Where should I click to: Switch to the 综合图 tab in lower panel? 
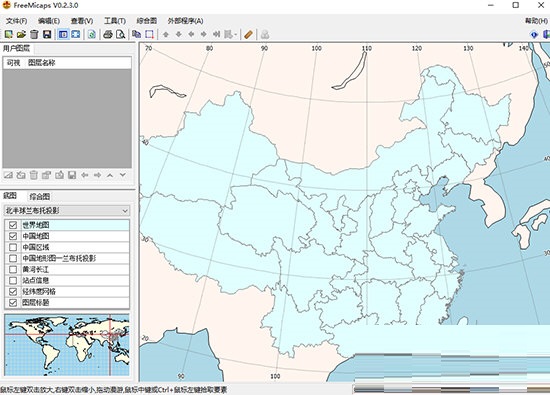tap(39, 196)
